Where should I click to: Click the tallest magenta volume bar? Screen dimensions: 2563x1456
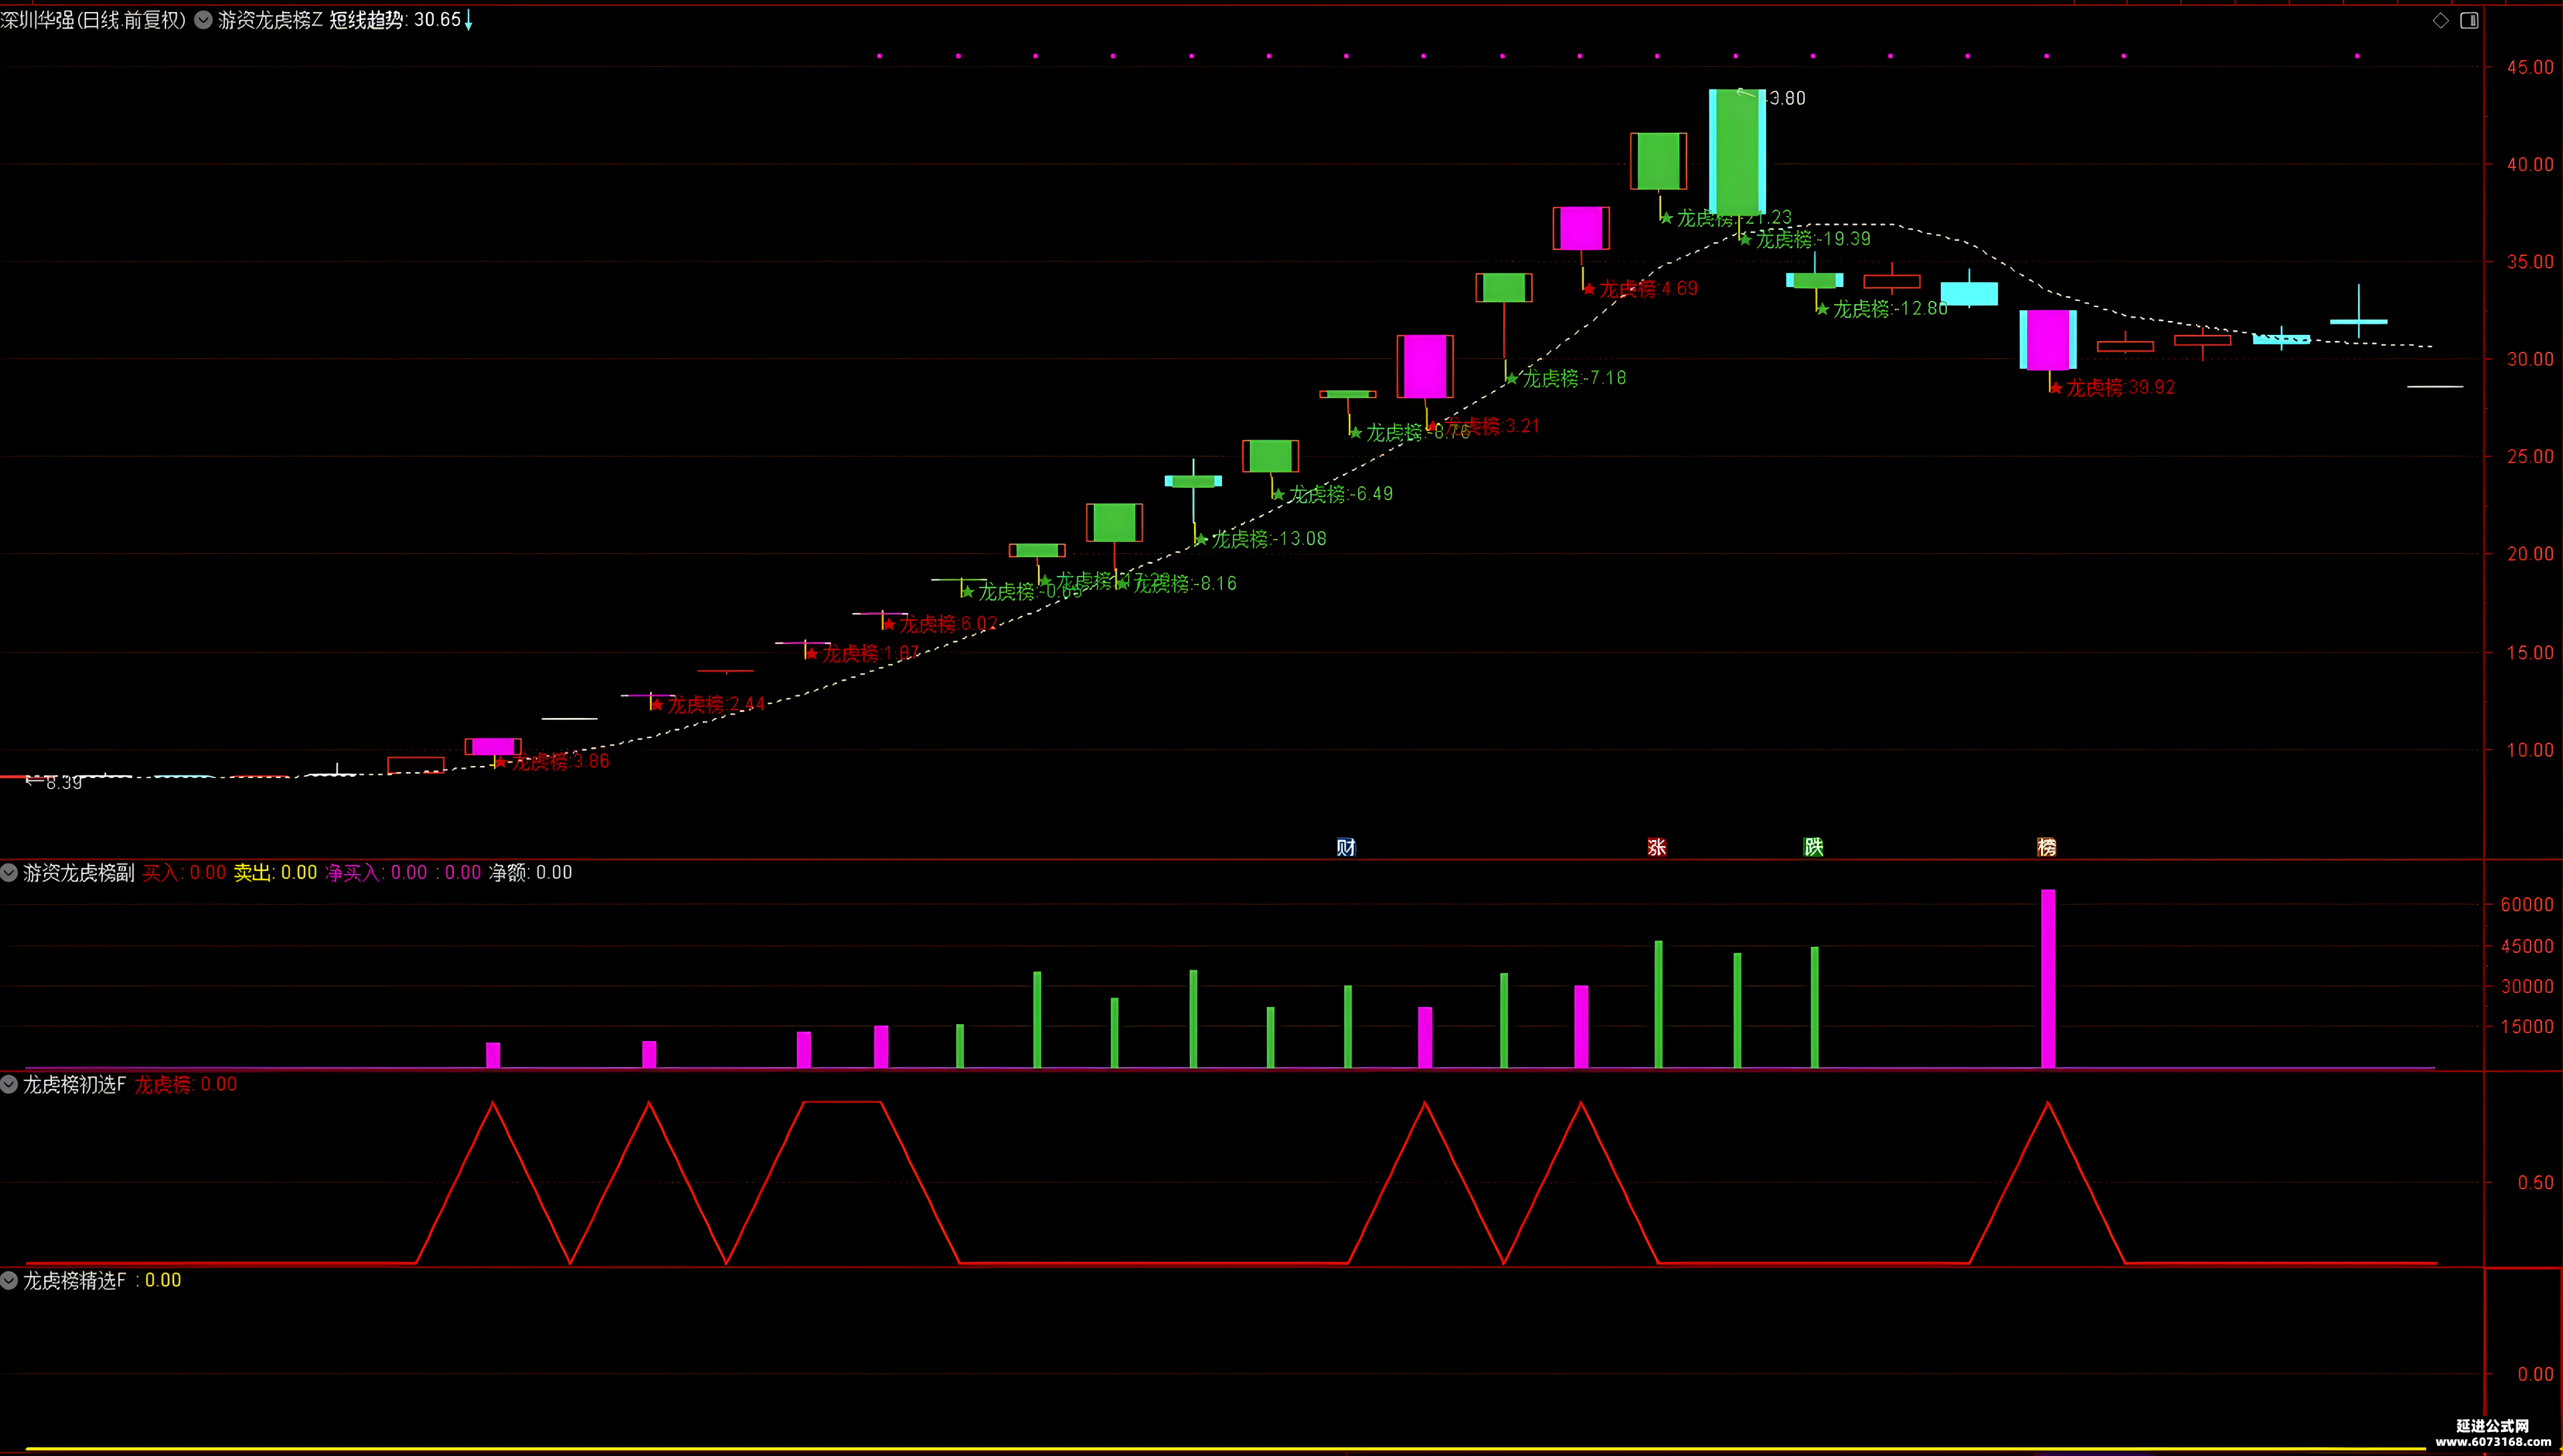[x=2048, y=978]
